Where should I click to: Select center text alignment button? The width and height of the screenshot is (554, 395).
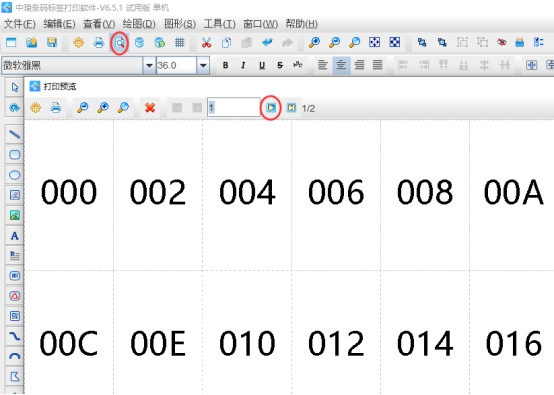tap(341, 65)
